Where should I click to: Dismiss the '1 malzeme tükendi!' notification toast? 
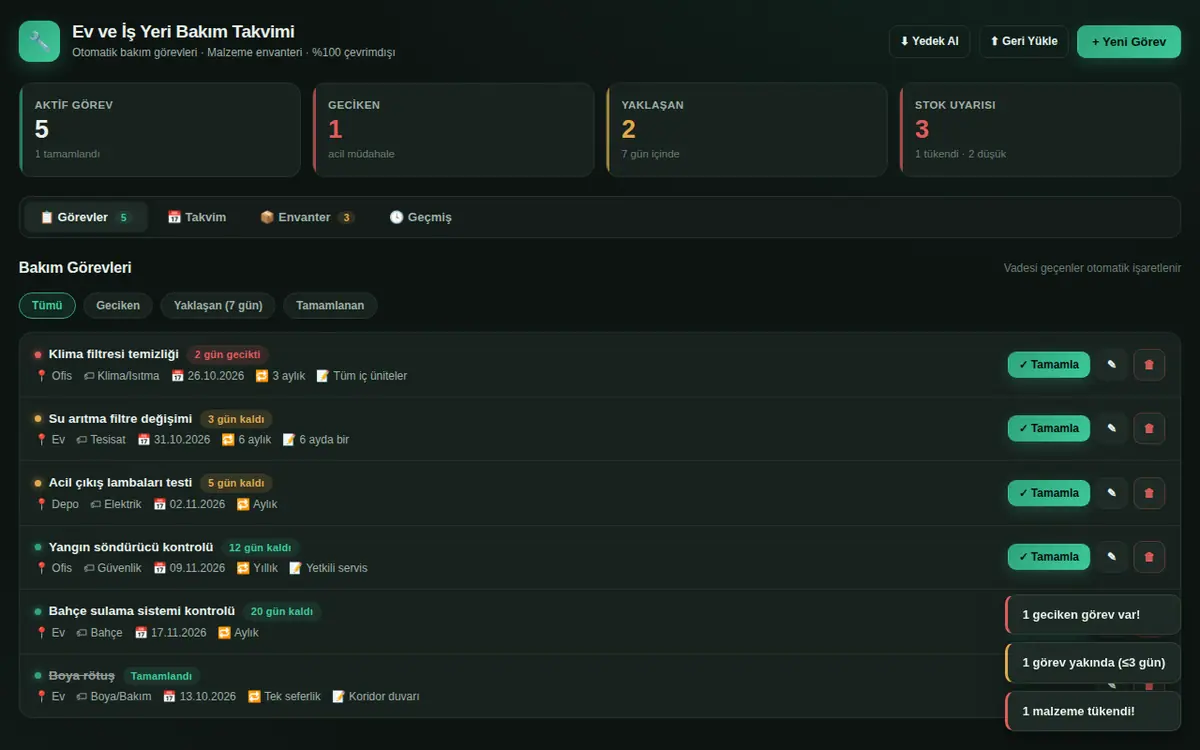(1093, 711)
